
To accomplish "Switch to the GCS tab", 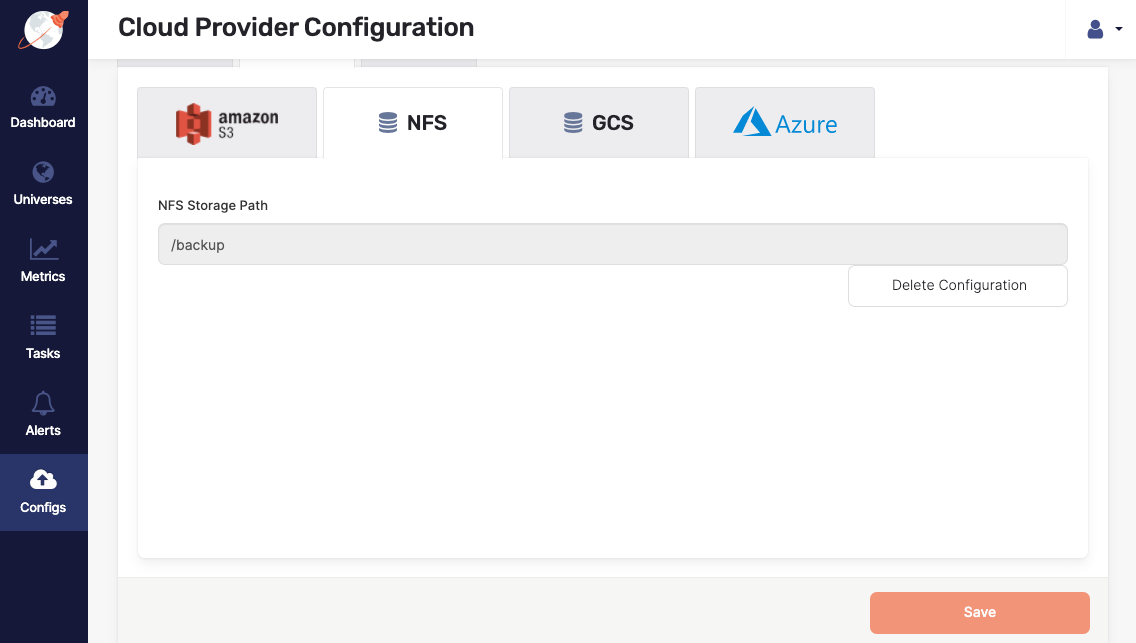I will point(598,122).
